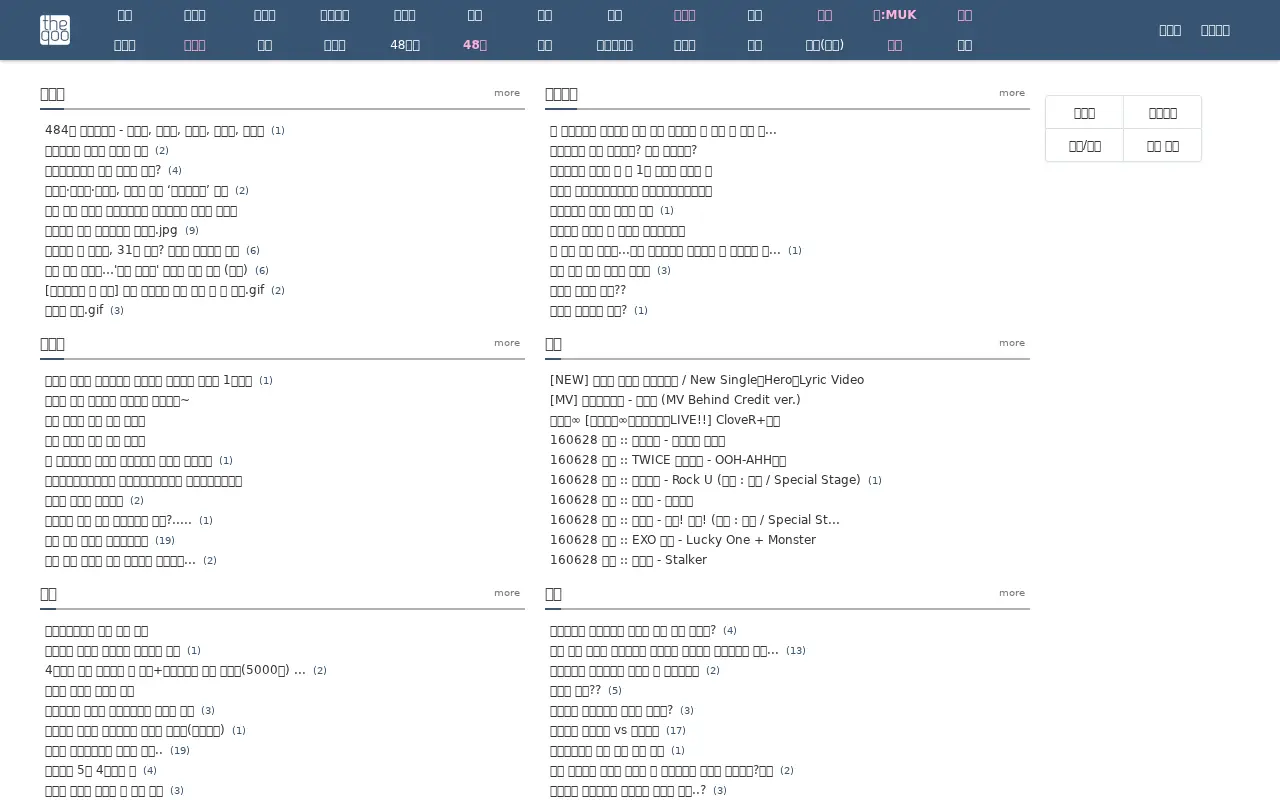The width and height of the screenshot is (1280, 800).
Task: Open the post with '5' and '4' and (4) comments
Action: point(90,770)
